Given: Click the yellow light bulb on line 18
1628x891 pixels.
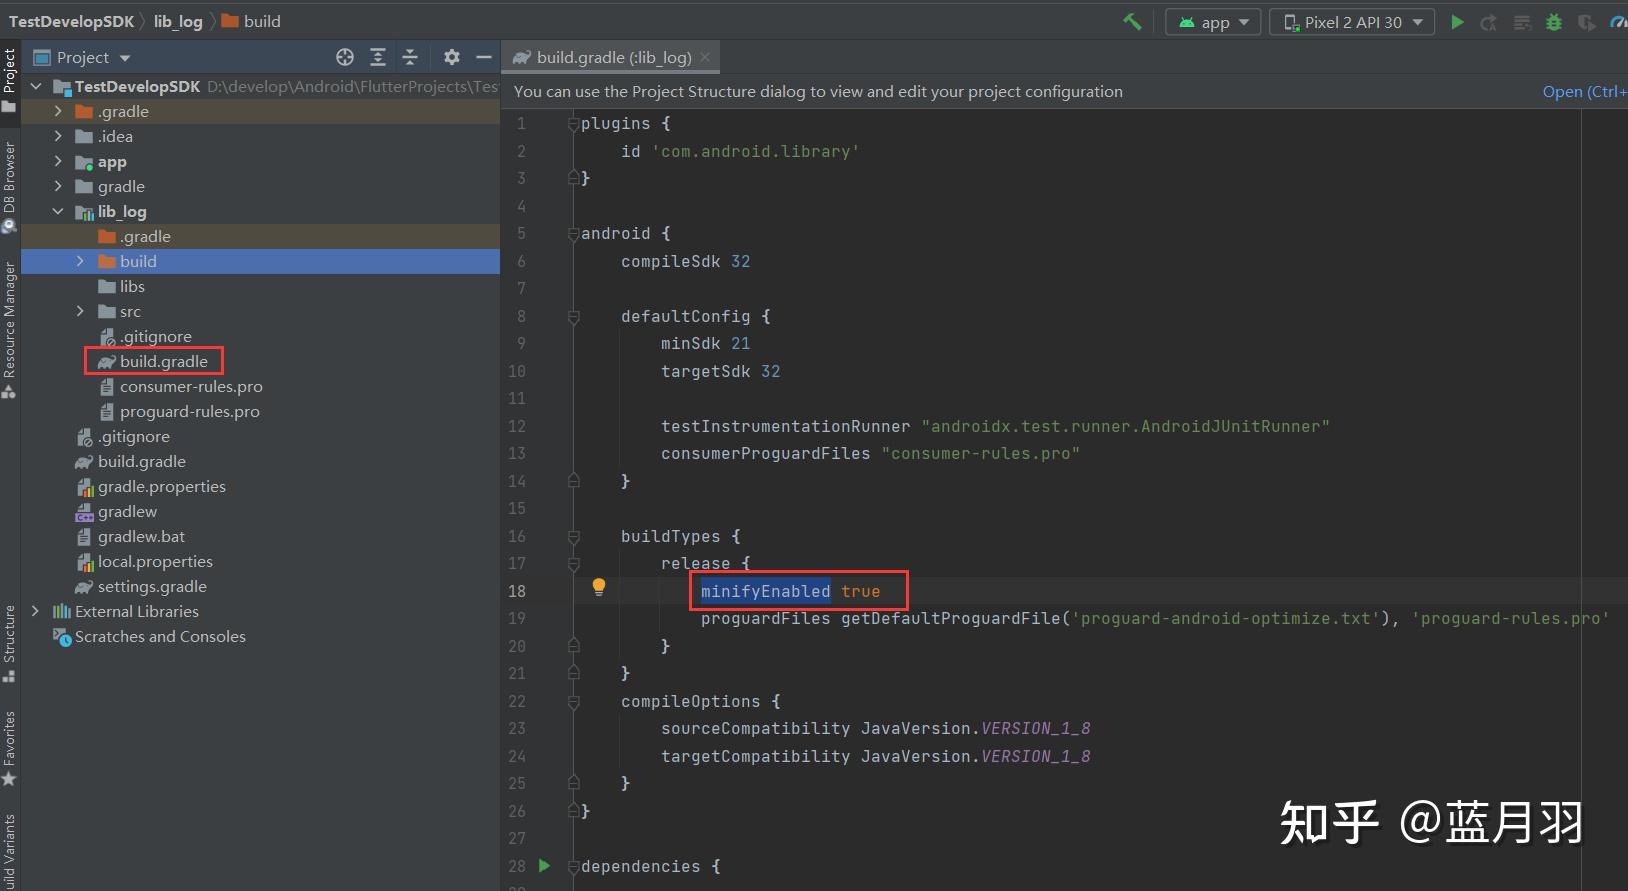Looking at the screenshot, I should pos(598,587).
